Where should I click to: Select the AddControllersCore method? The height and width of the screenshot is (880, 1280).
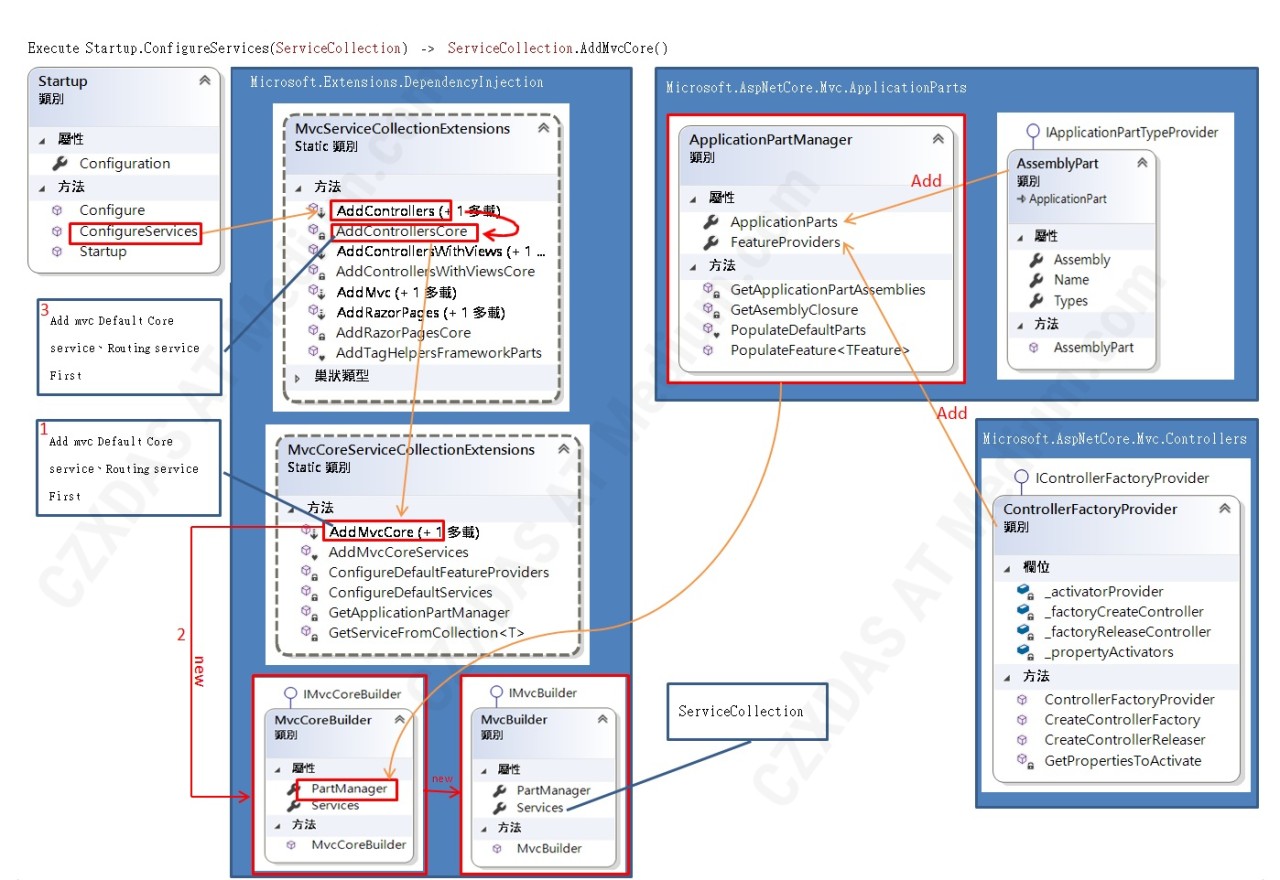[401, 231]
